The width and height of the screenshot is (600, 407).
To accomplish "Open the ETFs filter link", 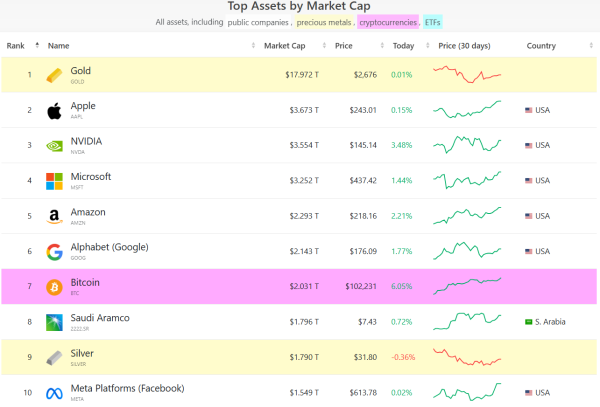I will point(433,23).
